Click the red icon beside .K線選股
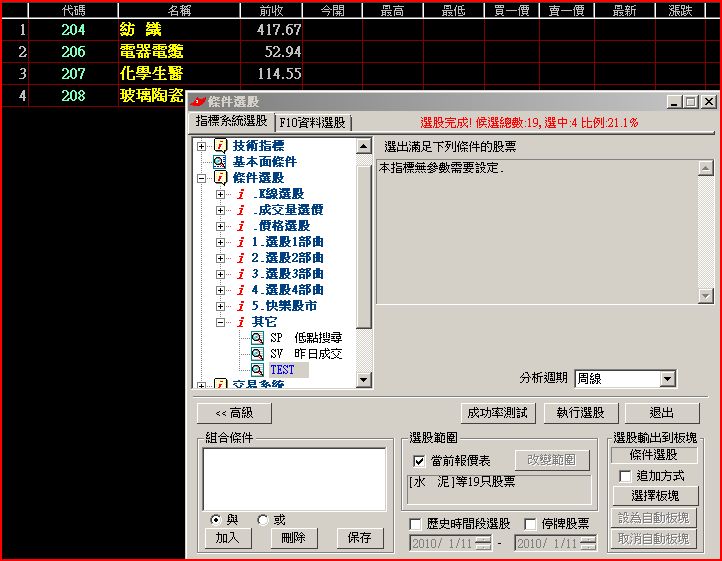The width and height of the screenshot is (722, 561). 240,194
